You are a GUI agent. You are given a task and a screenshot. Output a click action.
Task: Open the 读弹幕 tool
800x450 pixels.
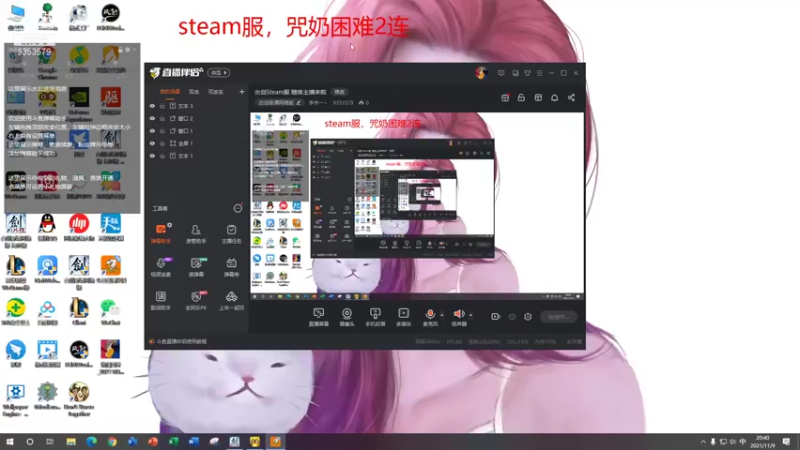click(x=196, y=267)
